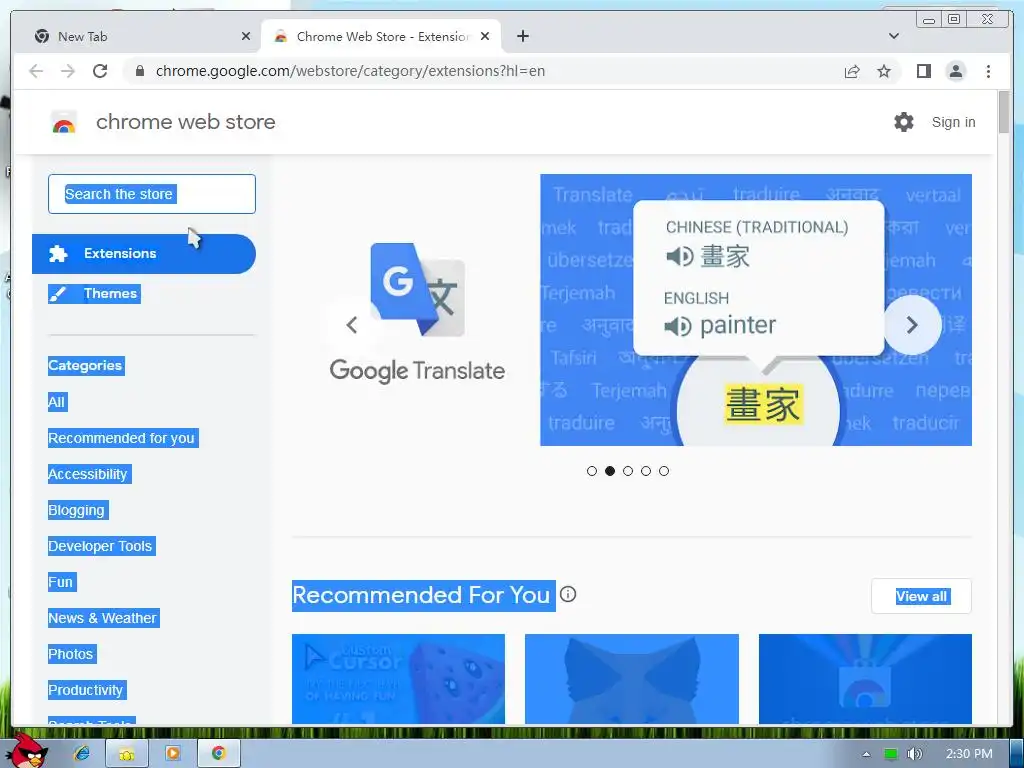Screen dimensions: 1024x768
Task: Open the Productivity category
Action: 87,689
